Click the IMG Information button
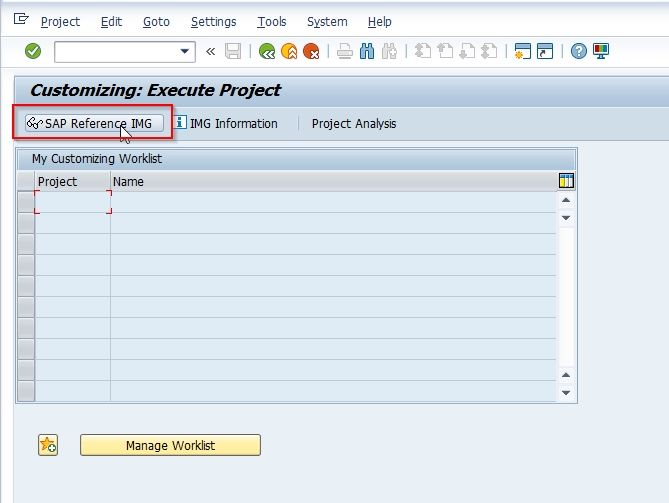Screen dimensions: 669x503 pyautogui.click(x=227, y=123)
